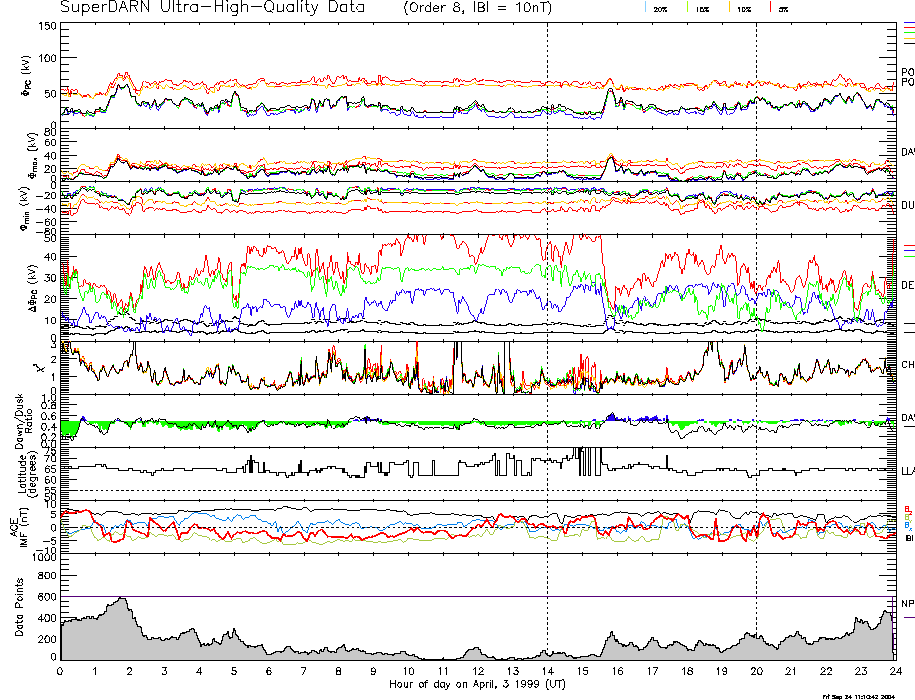Click the 'Hour of day on April, 3 1999 (UT)' label
Viewport: 915px width, 700px height.
point(477,685)
